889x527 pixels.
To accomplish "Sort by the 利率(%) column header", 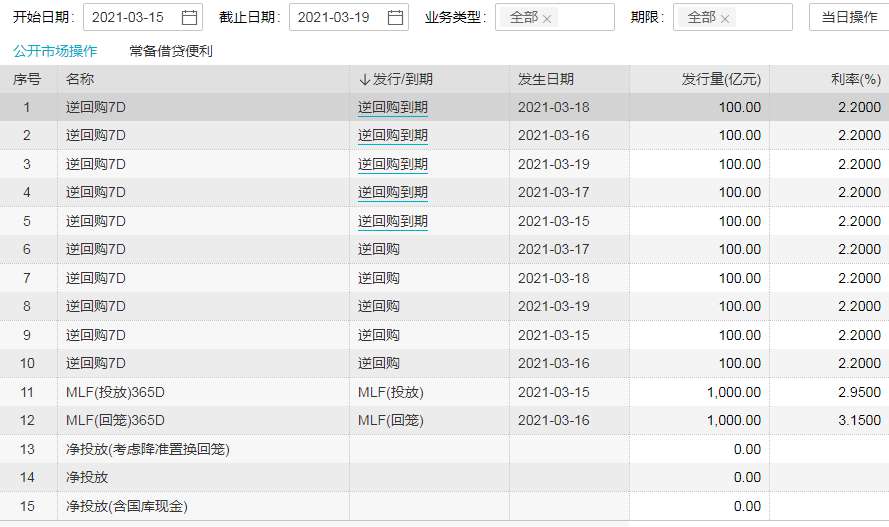I will (855, 80).
